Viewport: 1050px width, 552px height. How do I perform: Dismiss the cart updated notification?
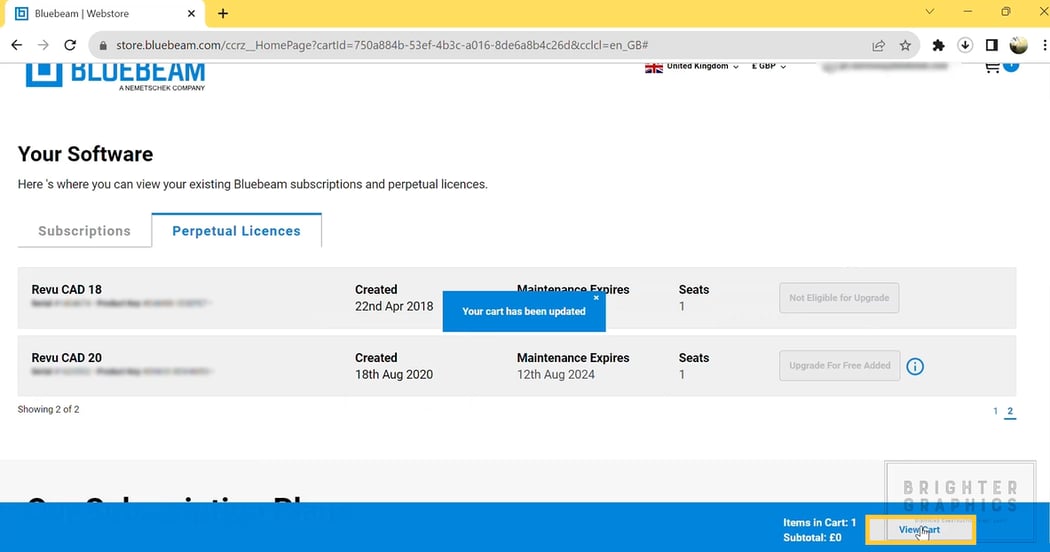point(596,298)
